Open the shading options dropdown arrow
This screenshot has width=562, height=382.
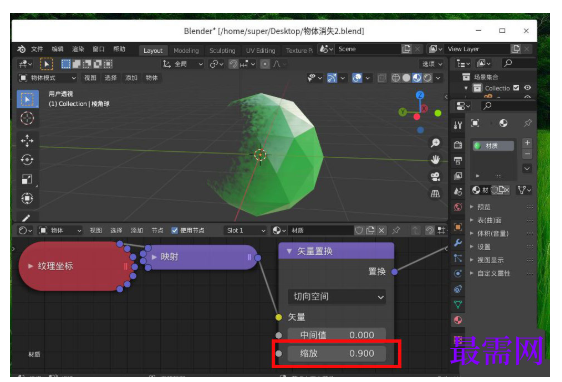438,78
